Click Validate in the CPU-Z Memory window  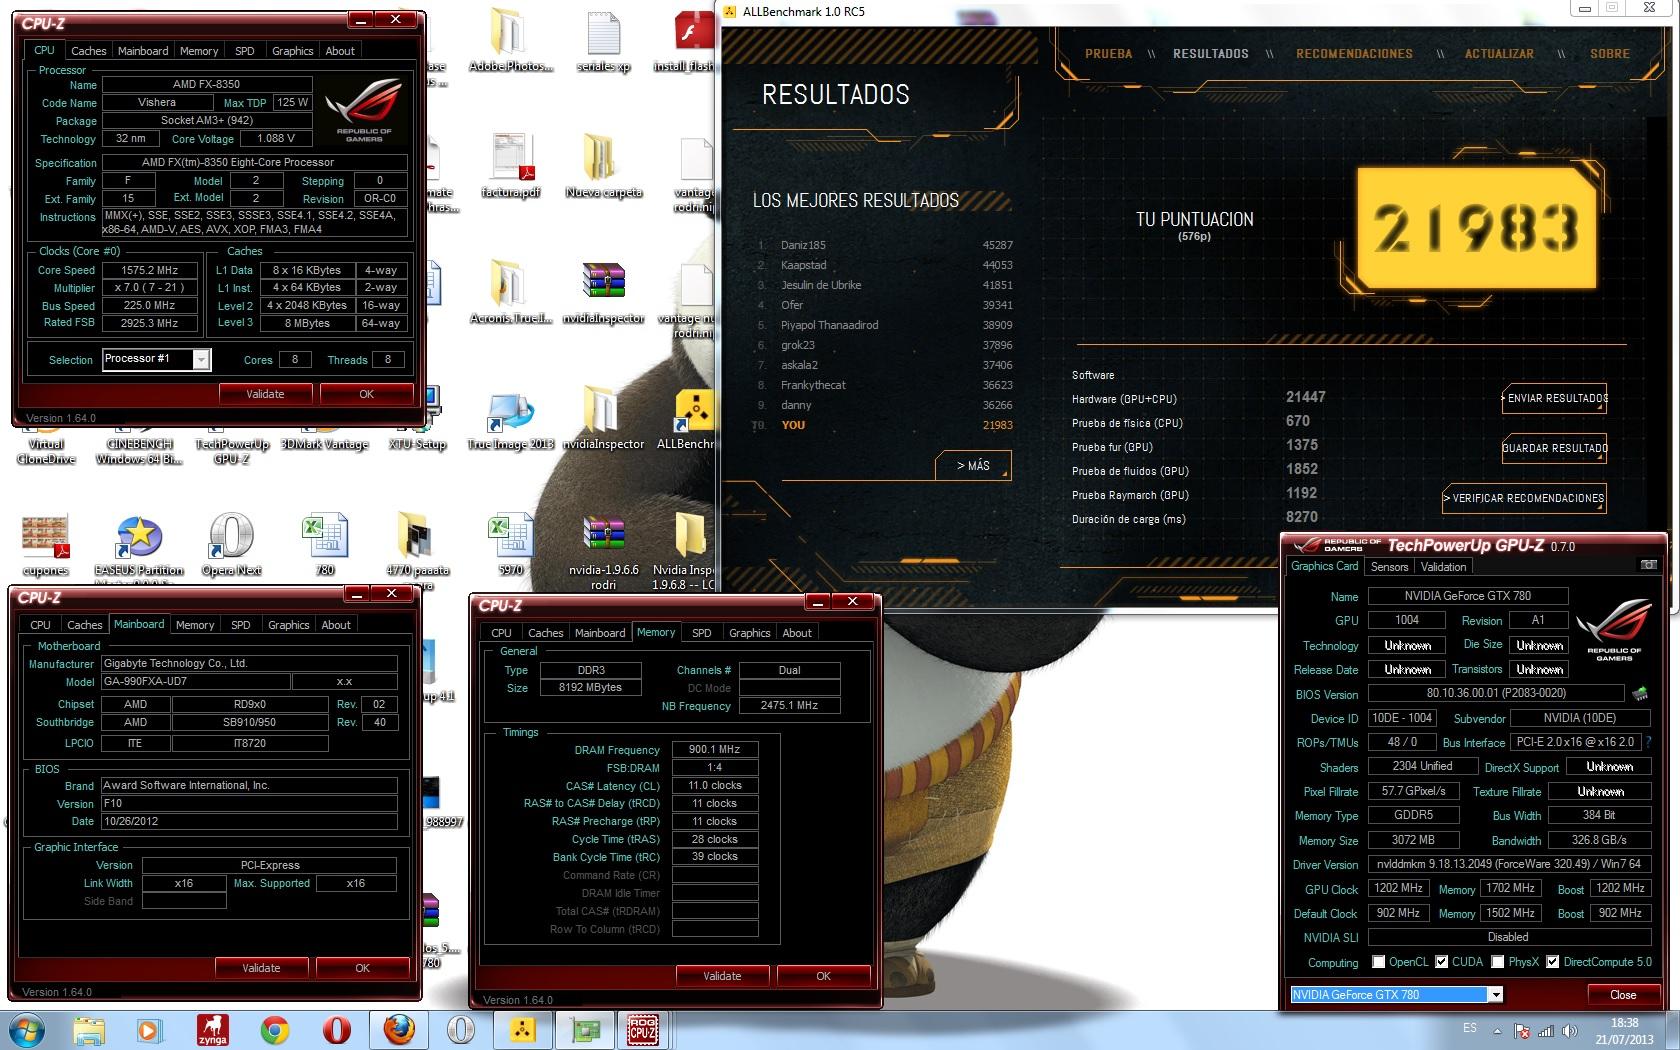[x=722, y=976]
